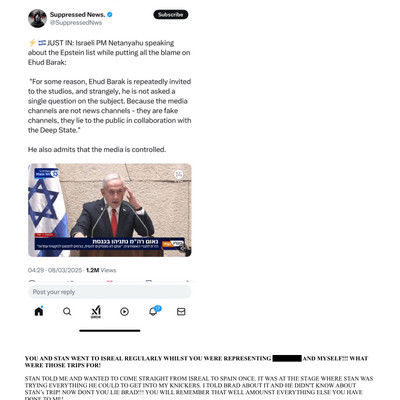
Task: Launch the Grok xAI tab
Action: click(96, 312)
